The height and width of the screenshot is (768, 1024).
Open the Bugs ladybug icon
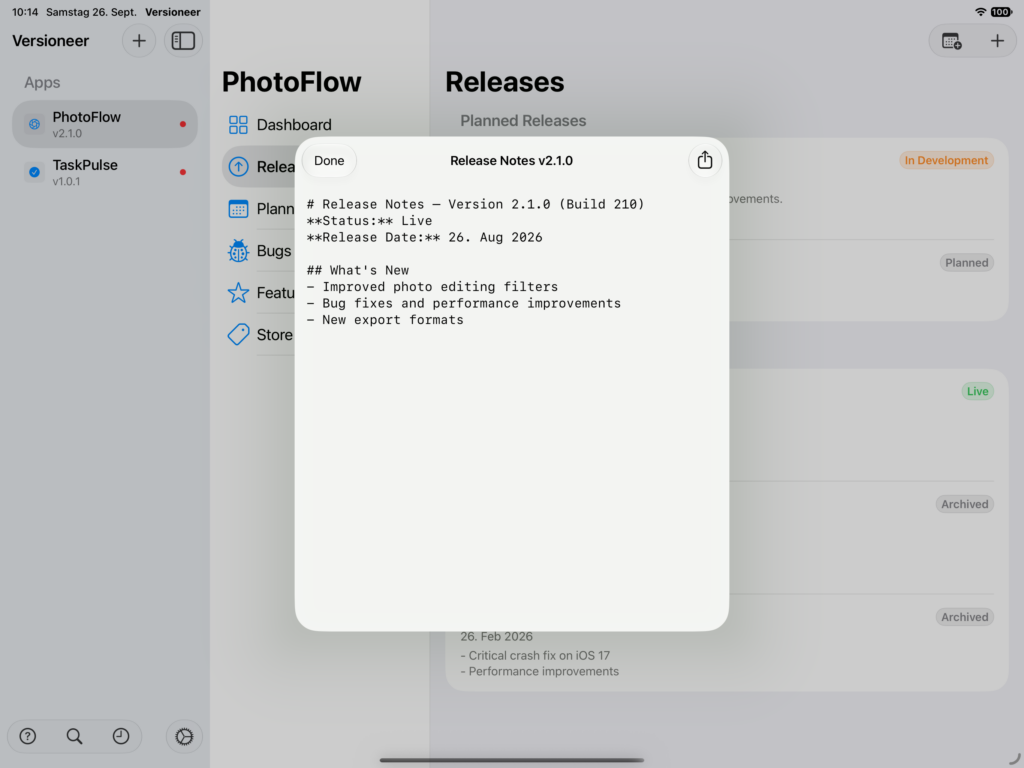(x=238, y=251)
